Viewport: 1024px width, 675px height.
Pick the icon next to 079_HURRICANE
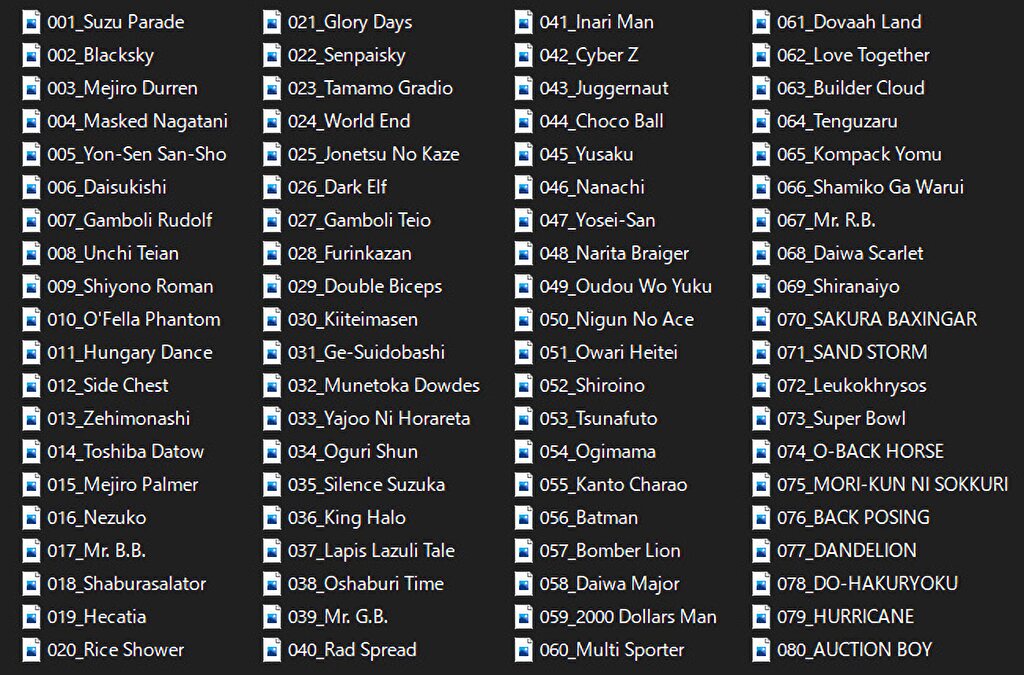tap(761, 618)
